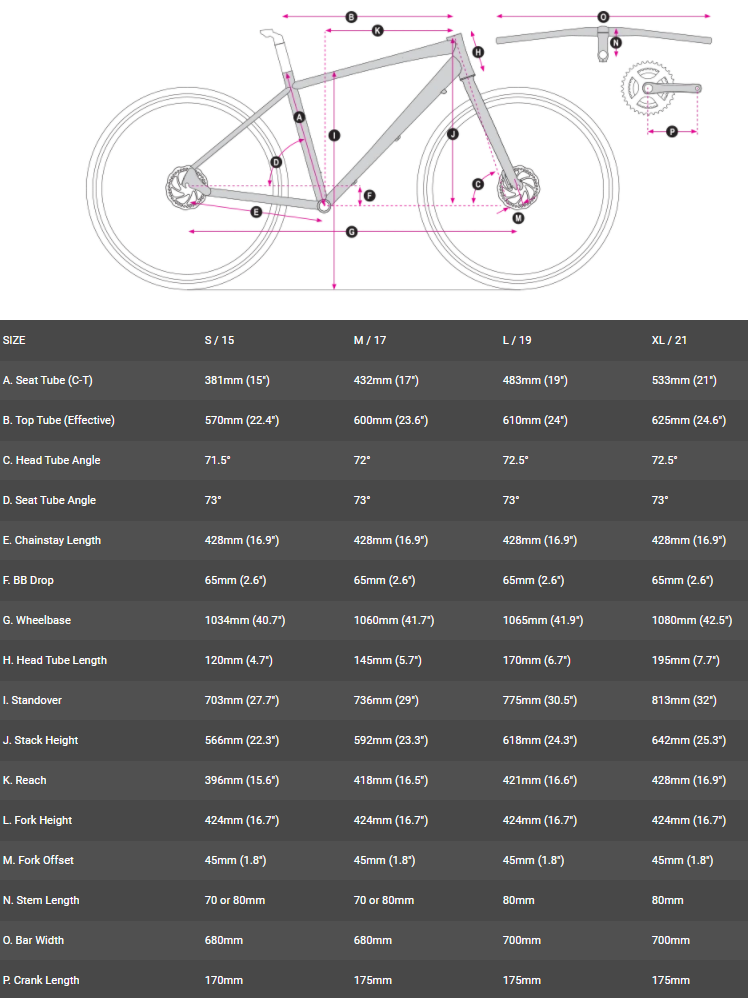Select the XL / 21 size column header
Screen dimensions: 748x998
[x=669, y=340]
